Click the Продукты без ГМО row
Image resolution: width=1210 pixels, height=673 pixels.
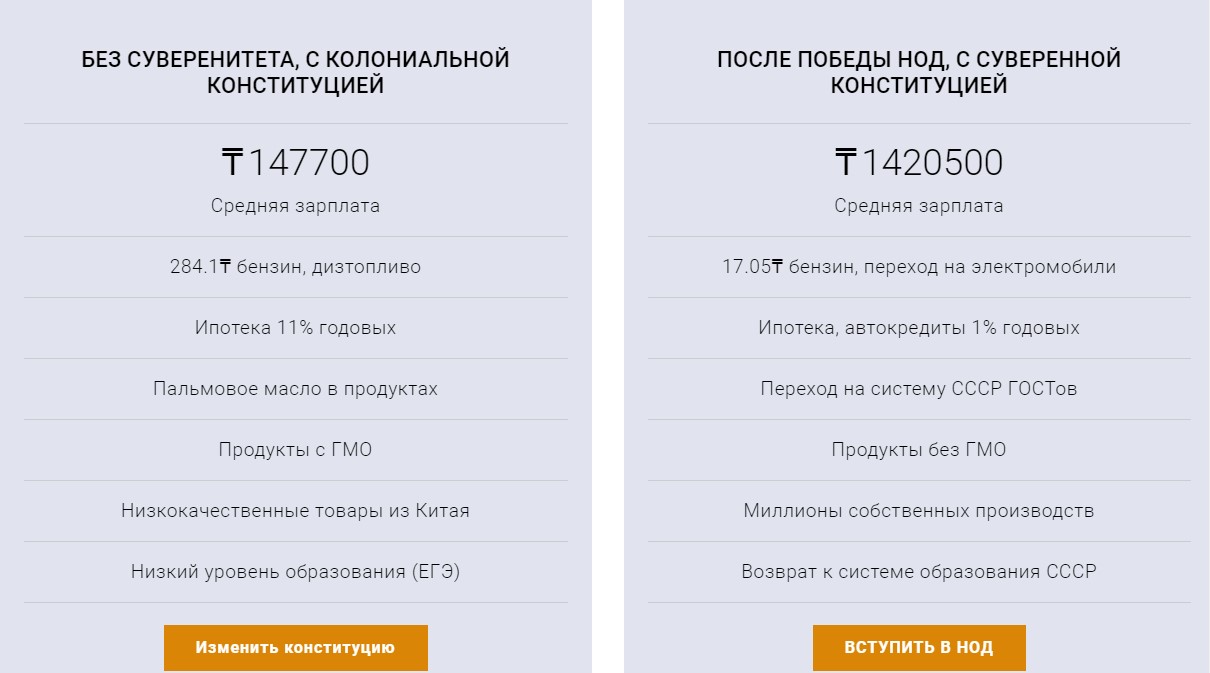[919, 450]
